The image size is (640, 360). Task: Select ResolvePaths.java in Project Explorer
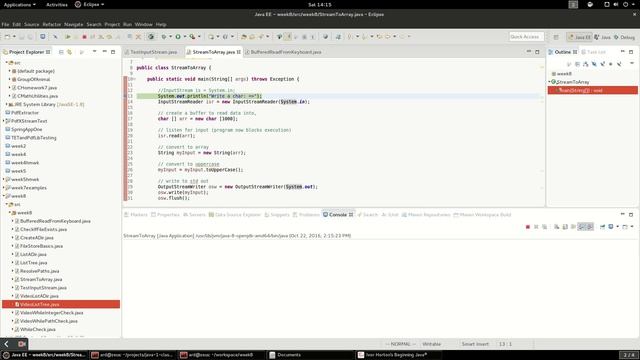tap(39, 271)
